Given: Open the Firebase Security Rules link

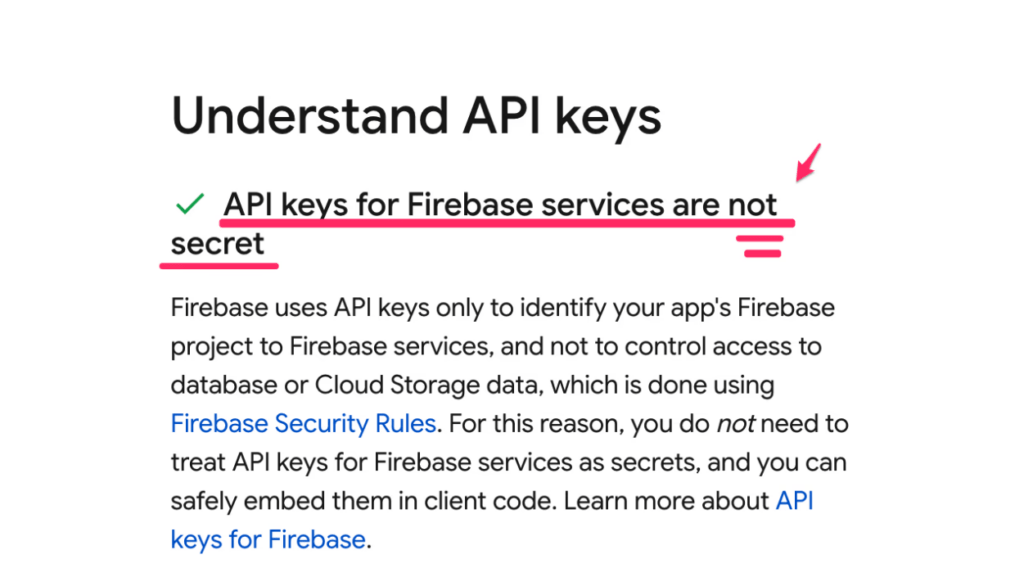Looking at the screenshot, I should tap(303, 423).
